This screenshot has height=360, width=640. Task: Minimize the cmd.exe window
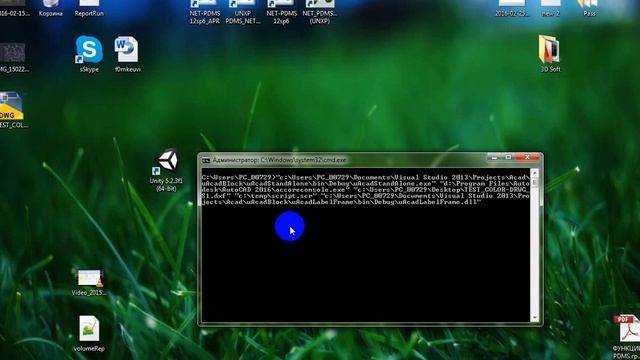pos(495,157)
